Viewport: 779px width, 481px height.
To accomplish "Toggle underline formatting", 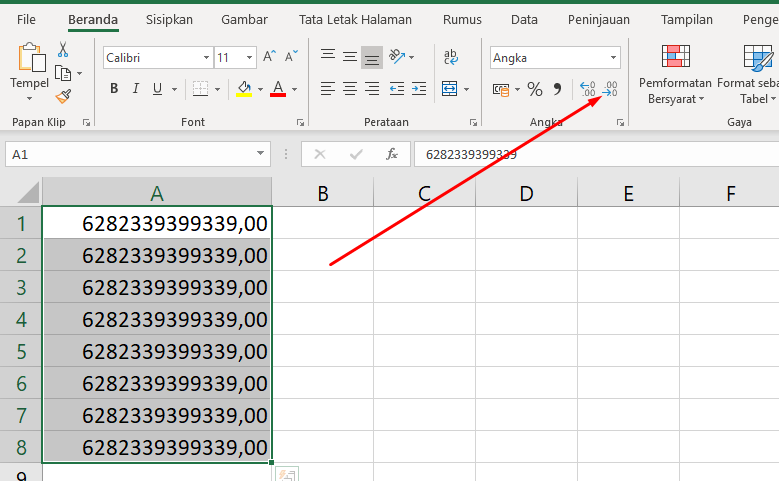I will (157, 88).
